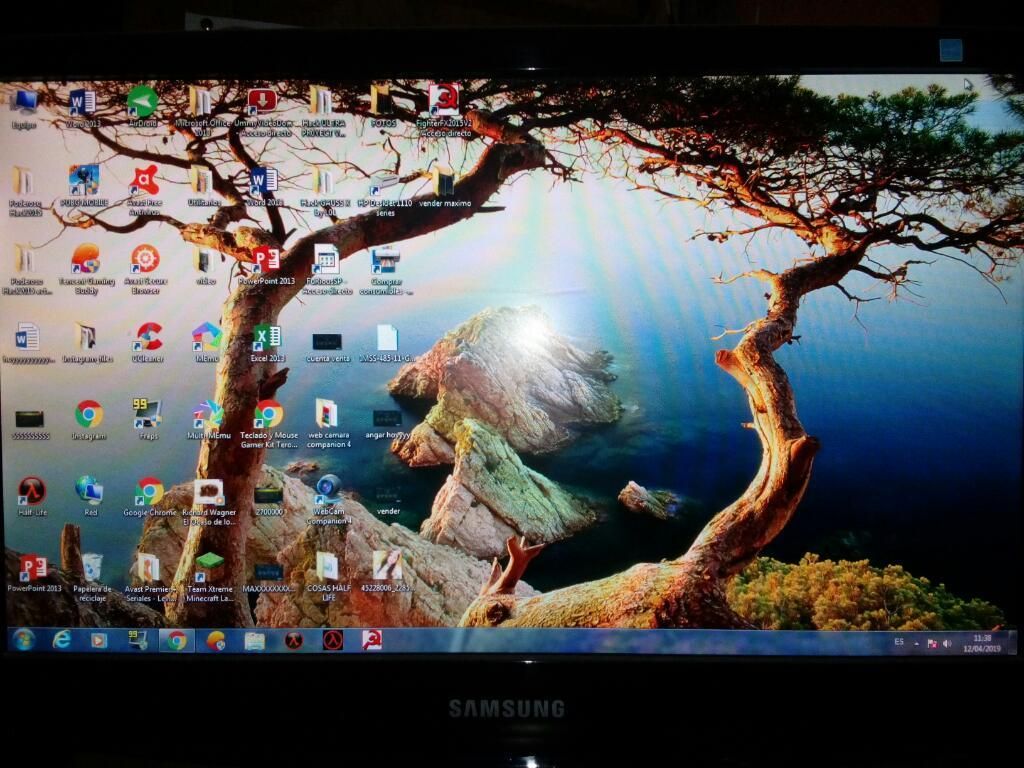
Task: Open the Hack ULTRA PROYECT folder
Action: (x=323, y=110)
